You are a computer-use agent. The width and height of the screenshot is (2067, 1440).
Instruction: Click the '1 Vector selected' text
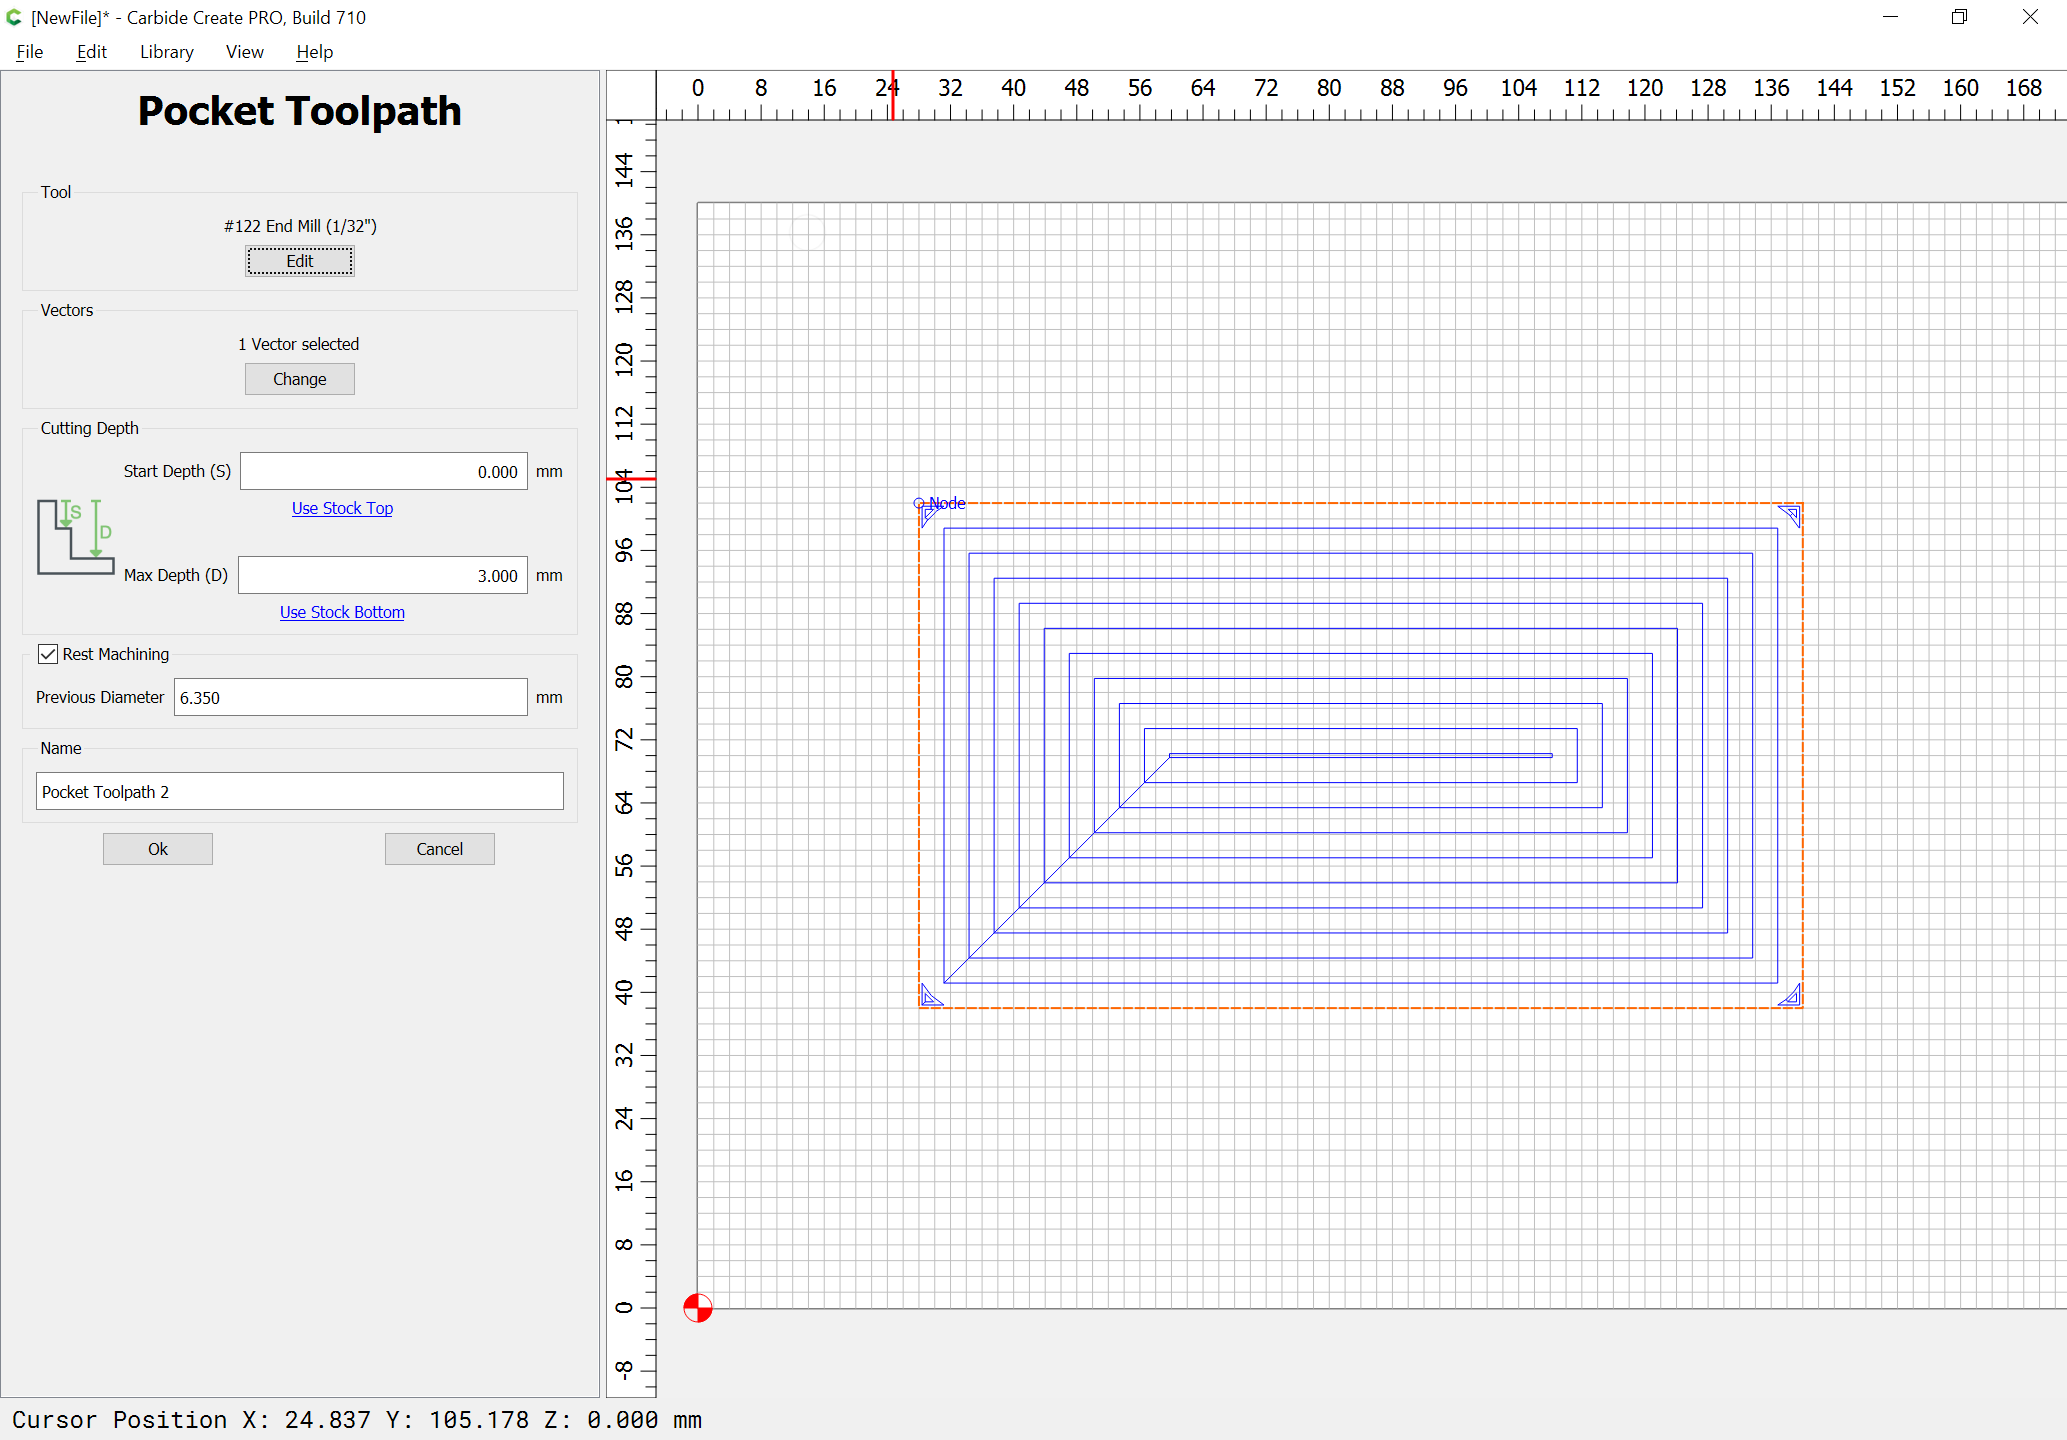click(299, 344)
